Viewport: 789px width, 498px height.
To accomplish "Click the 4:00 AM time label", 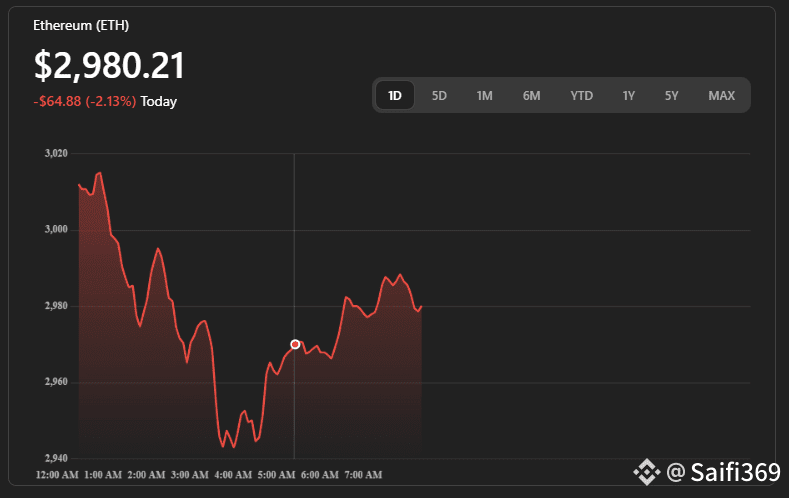I will [233, 475].
